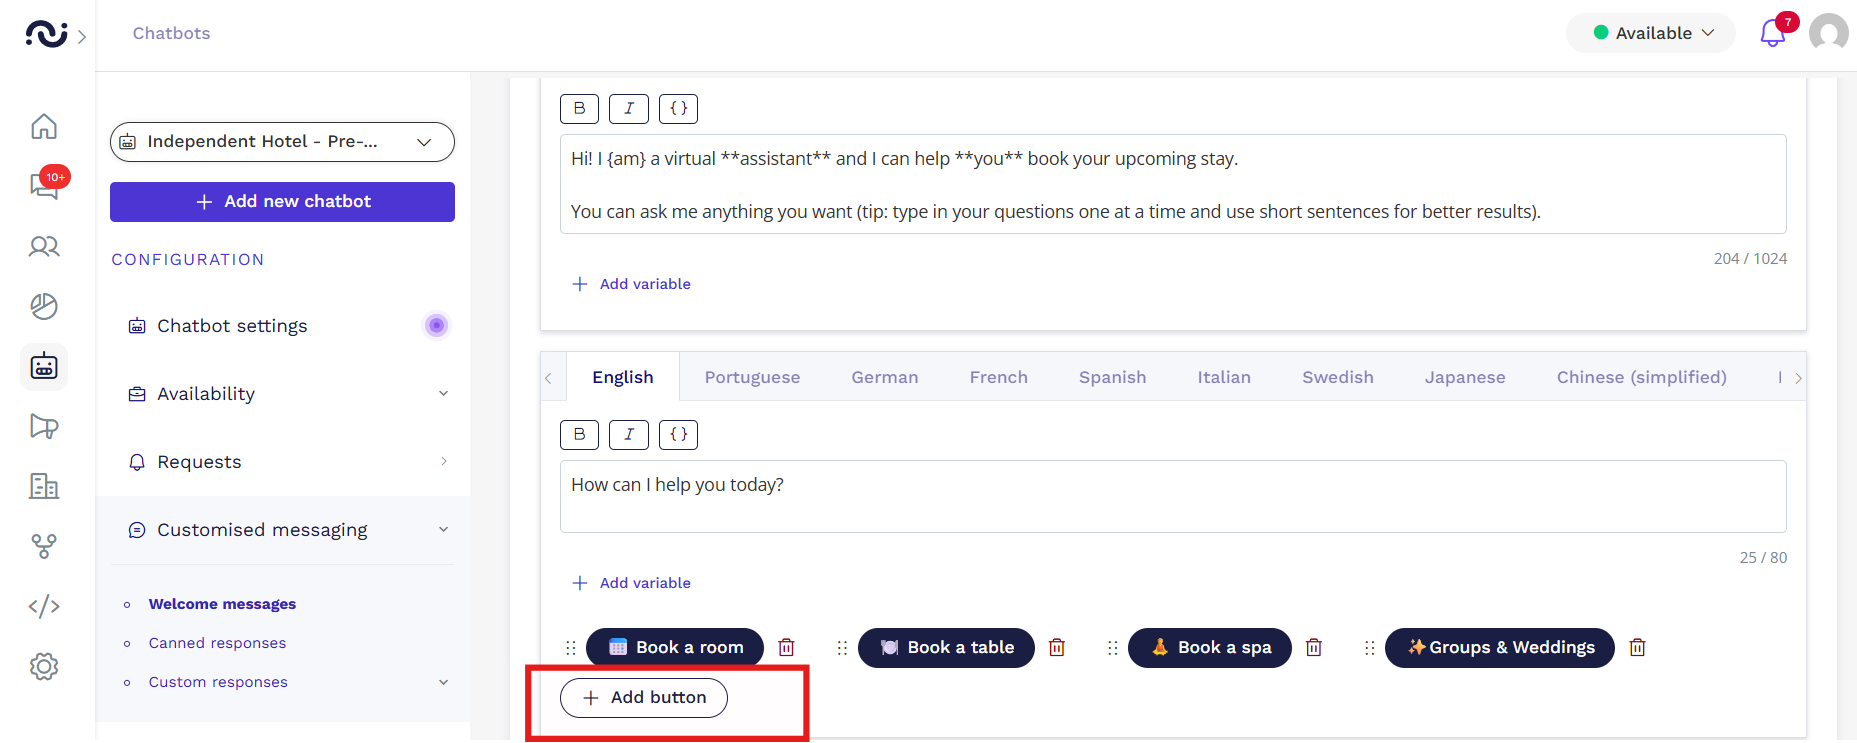
Task: Open the contacts people icon
Action: pos(44,247)
